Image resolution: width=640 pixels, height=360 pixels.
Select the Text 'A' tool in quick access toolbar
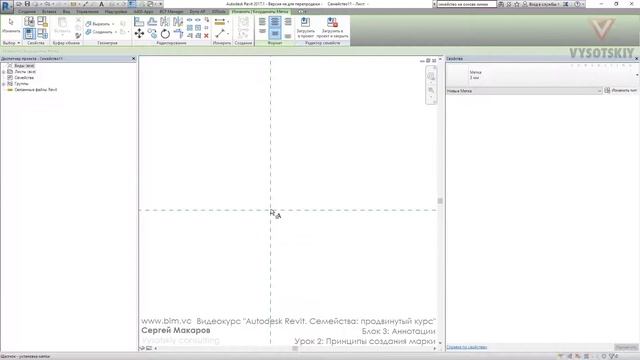point(102,4)
